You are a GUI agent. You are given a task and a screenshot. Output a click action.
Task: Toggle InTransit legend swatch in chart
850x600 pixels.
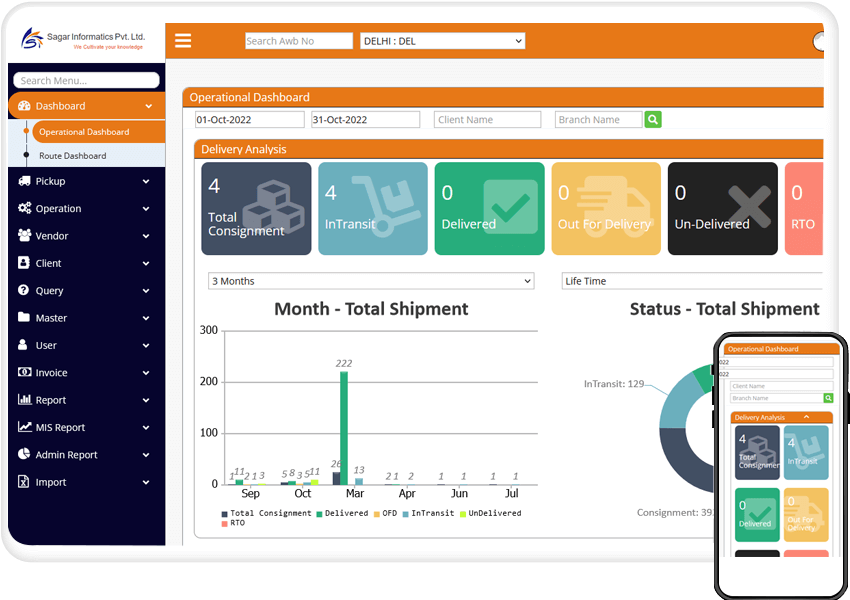pyautogui.click(x=405, y=514)
